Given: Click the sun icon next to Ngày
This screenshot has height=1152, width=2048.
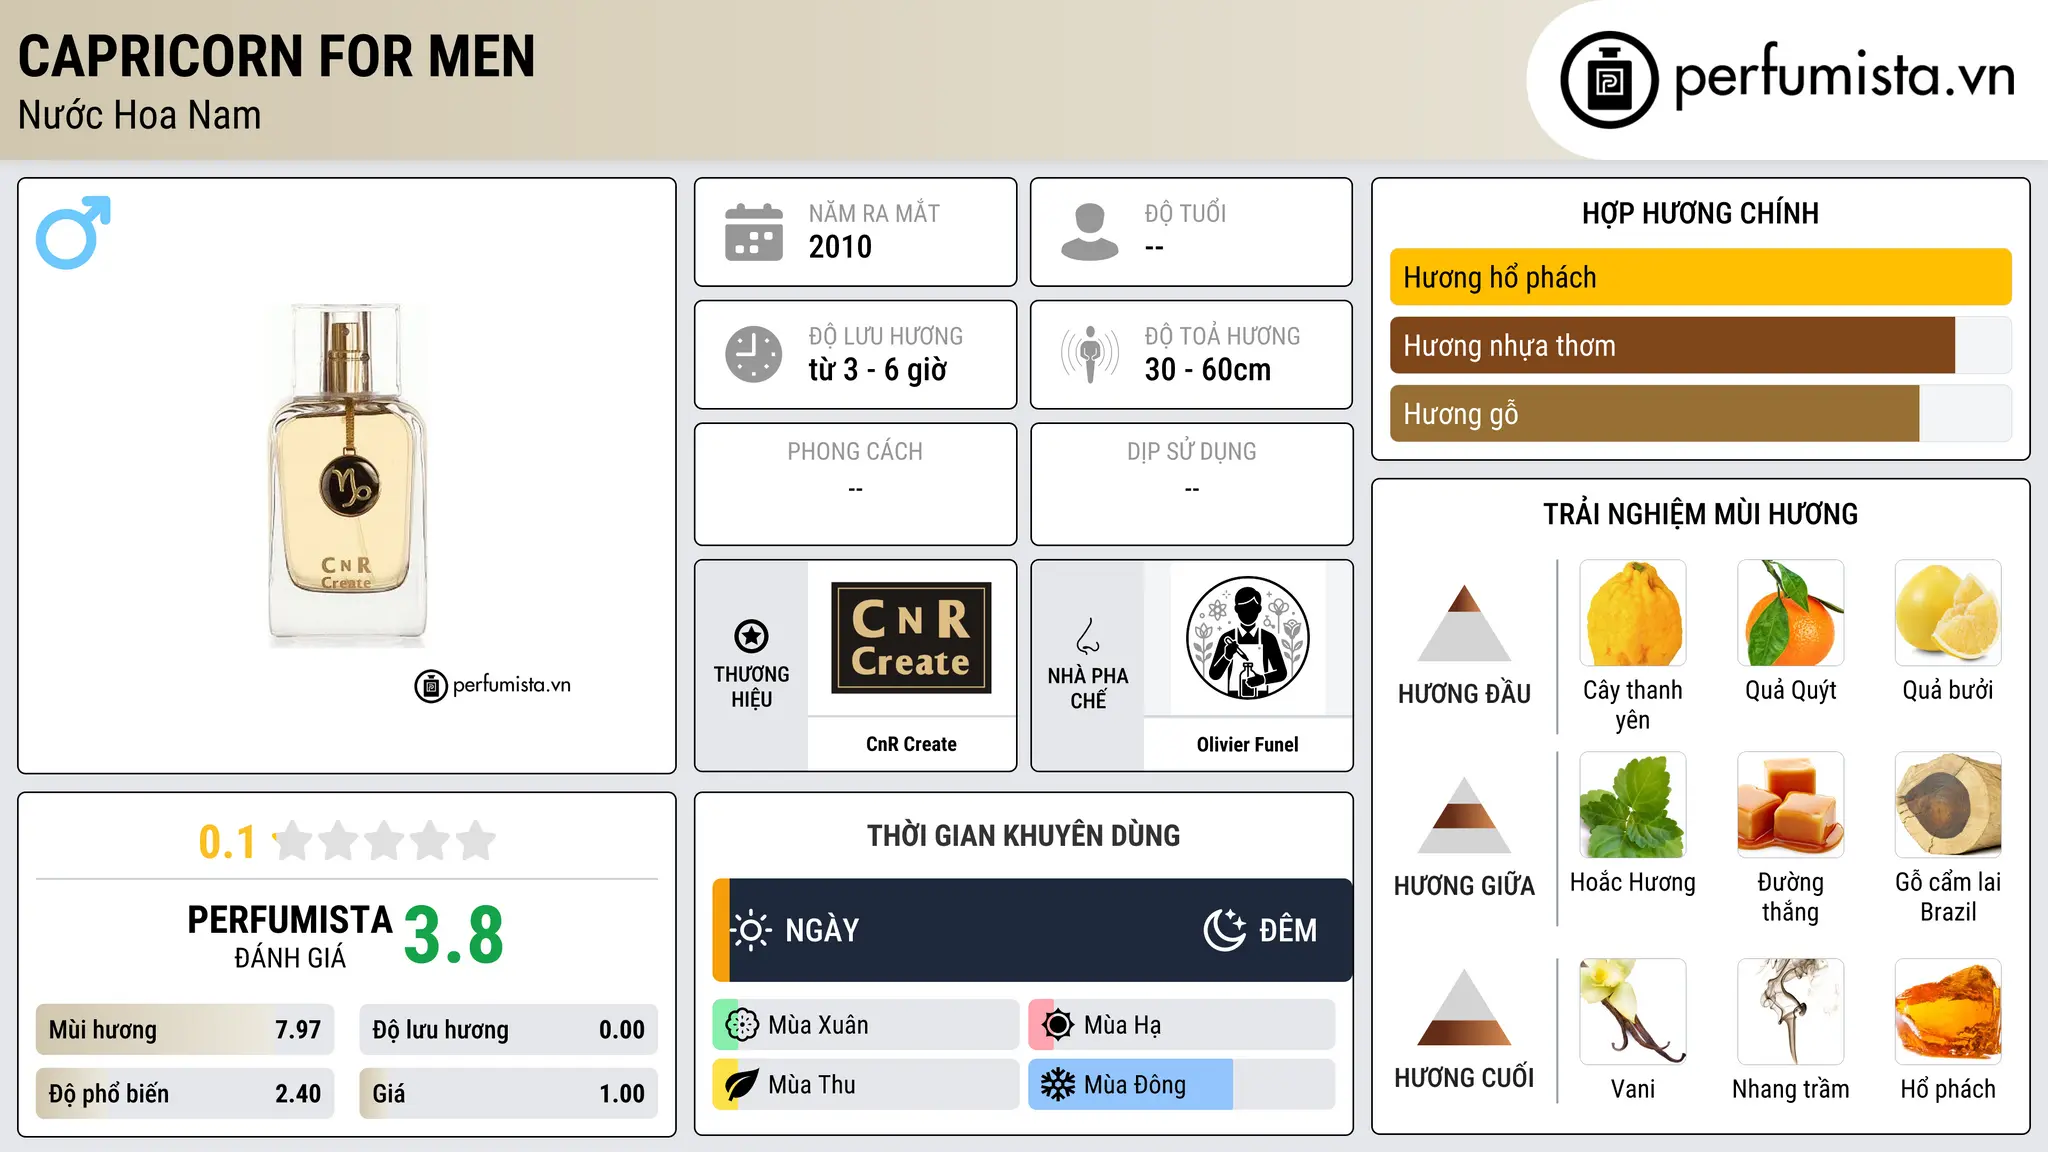Looking at the screenshot, I should point(751,930).
